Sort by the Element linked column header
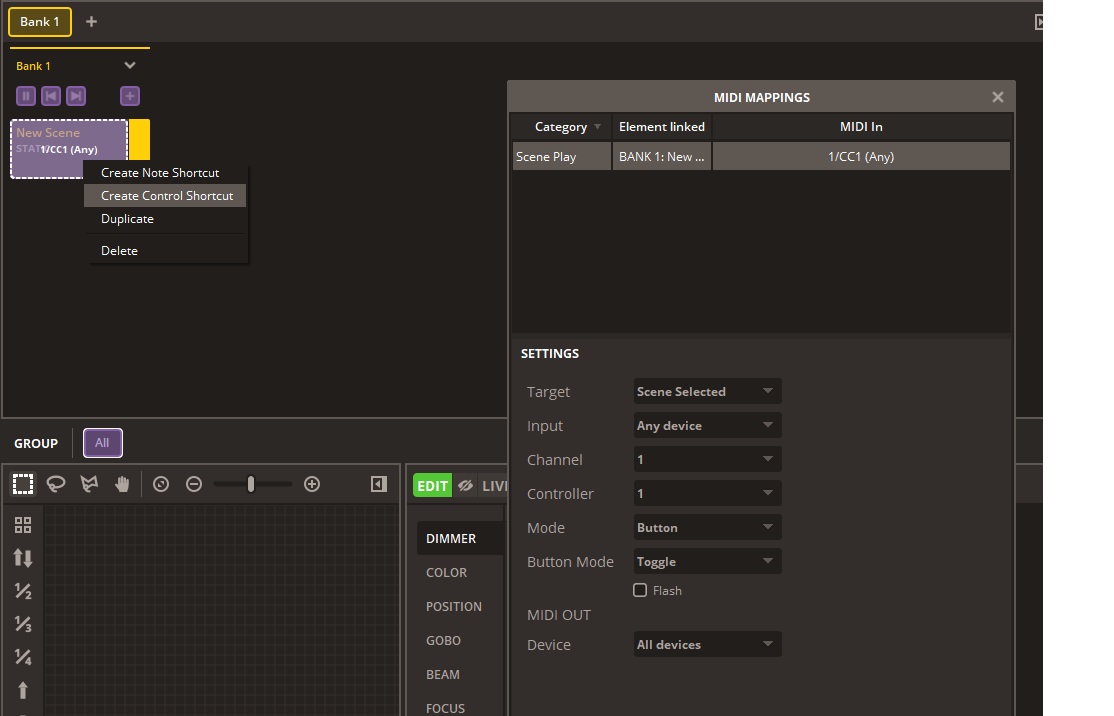 (x=661, y=127)
